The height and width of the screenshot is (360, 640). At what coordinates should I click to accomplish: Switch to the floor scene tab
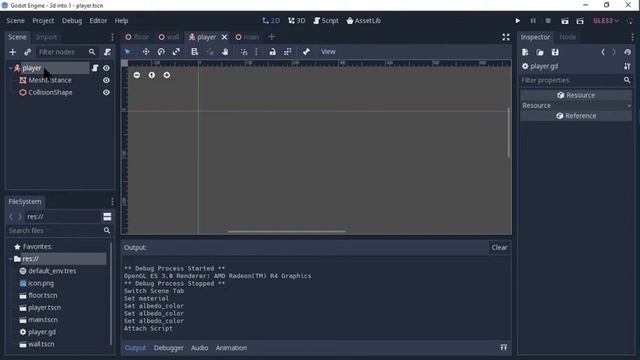[x=138, y=37]
